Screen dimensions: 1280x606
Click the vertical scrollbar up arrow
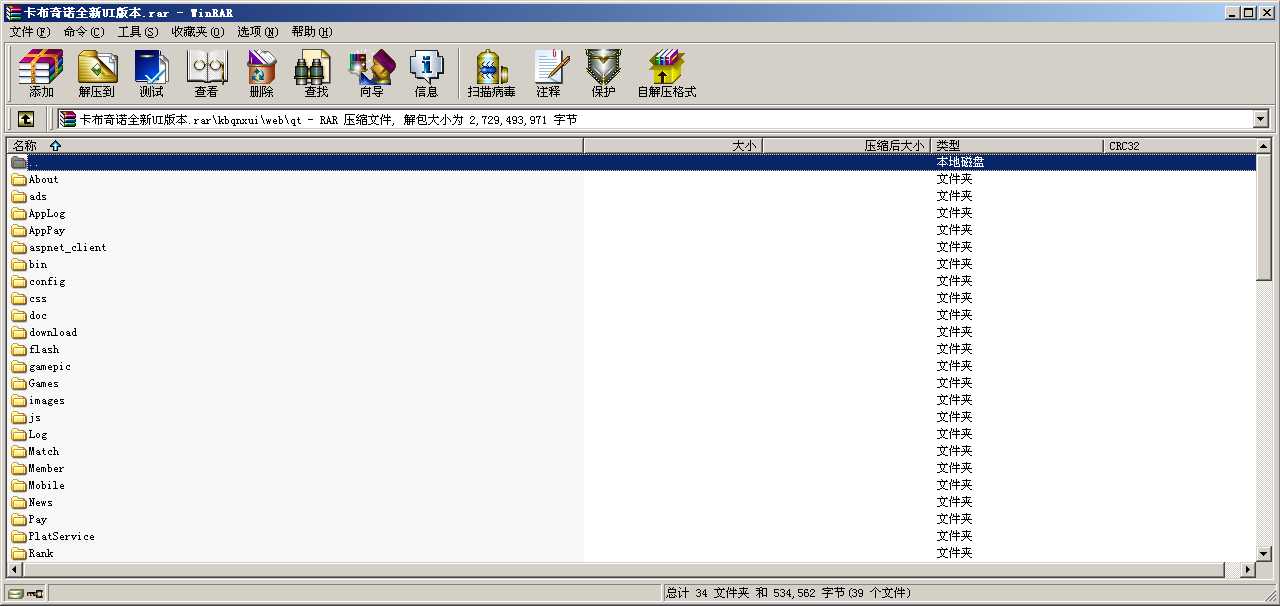[x=1264, y=146]
